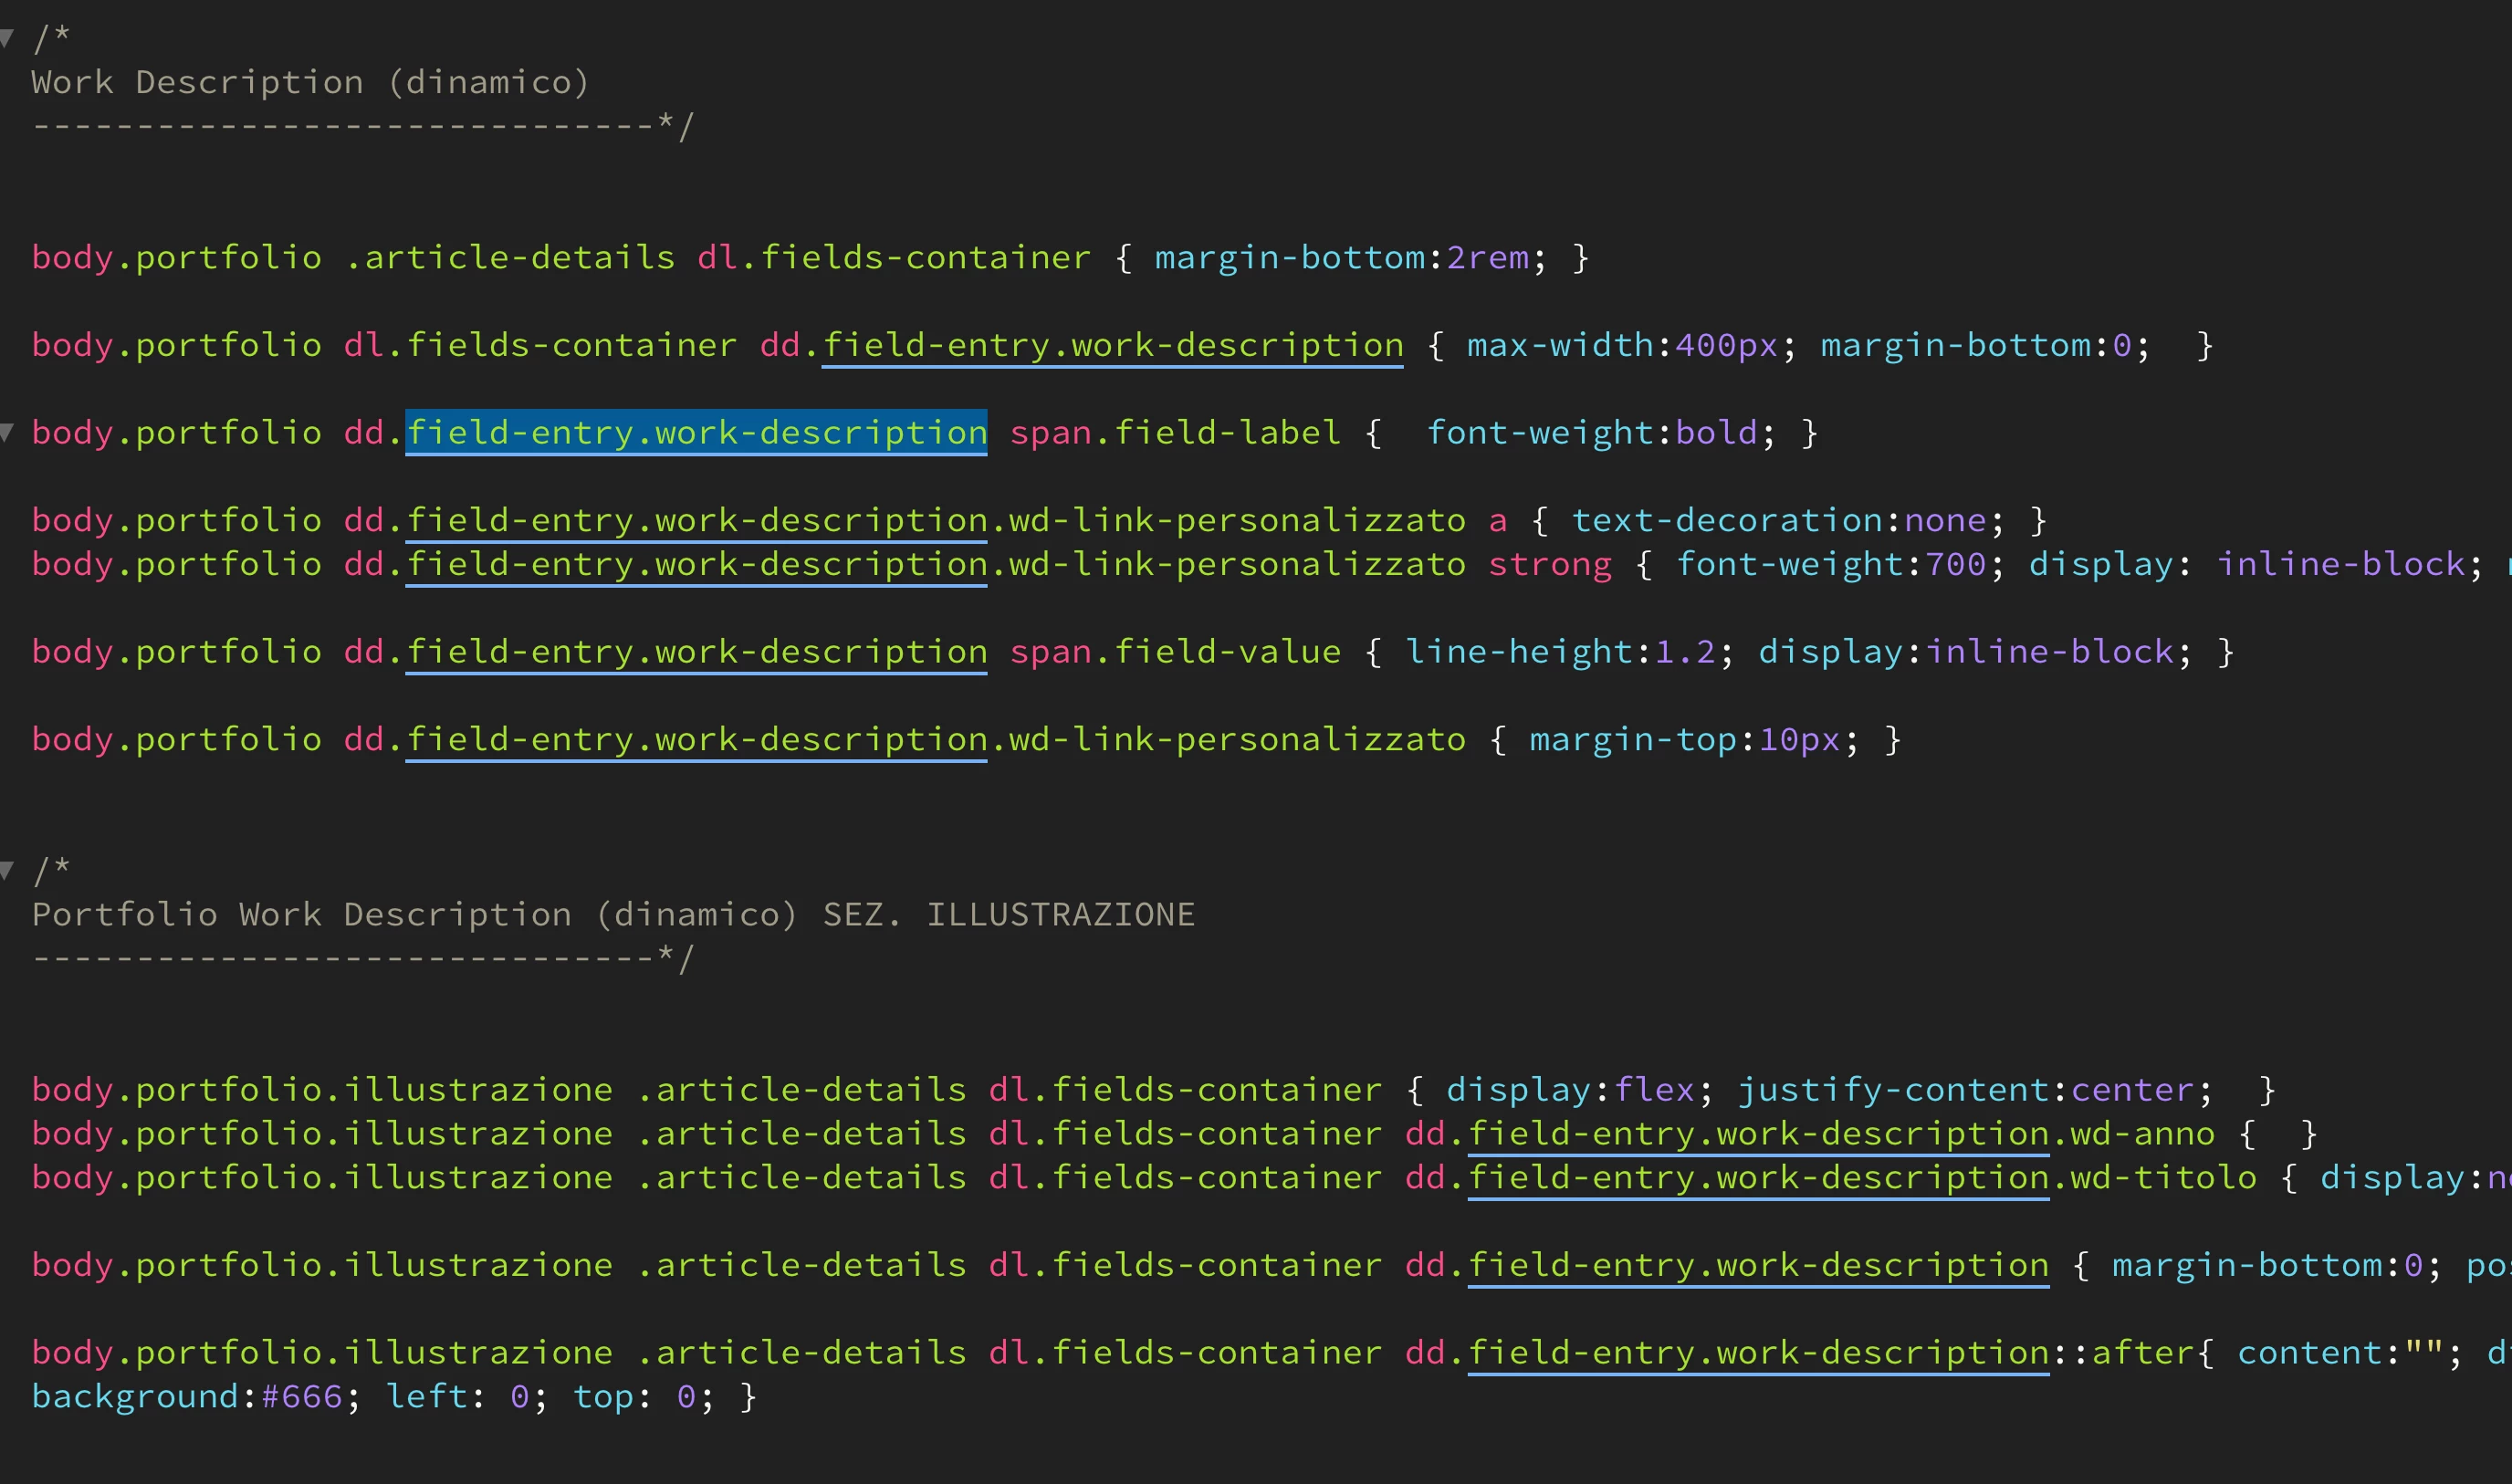Click the wd-titolo class selector
This screenshot has width=2512, height=1484.
[x=2162, y=1177]
